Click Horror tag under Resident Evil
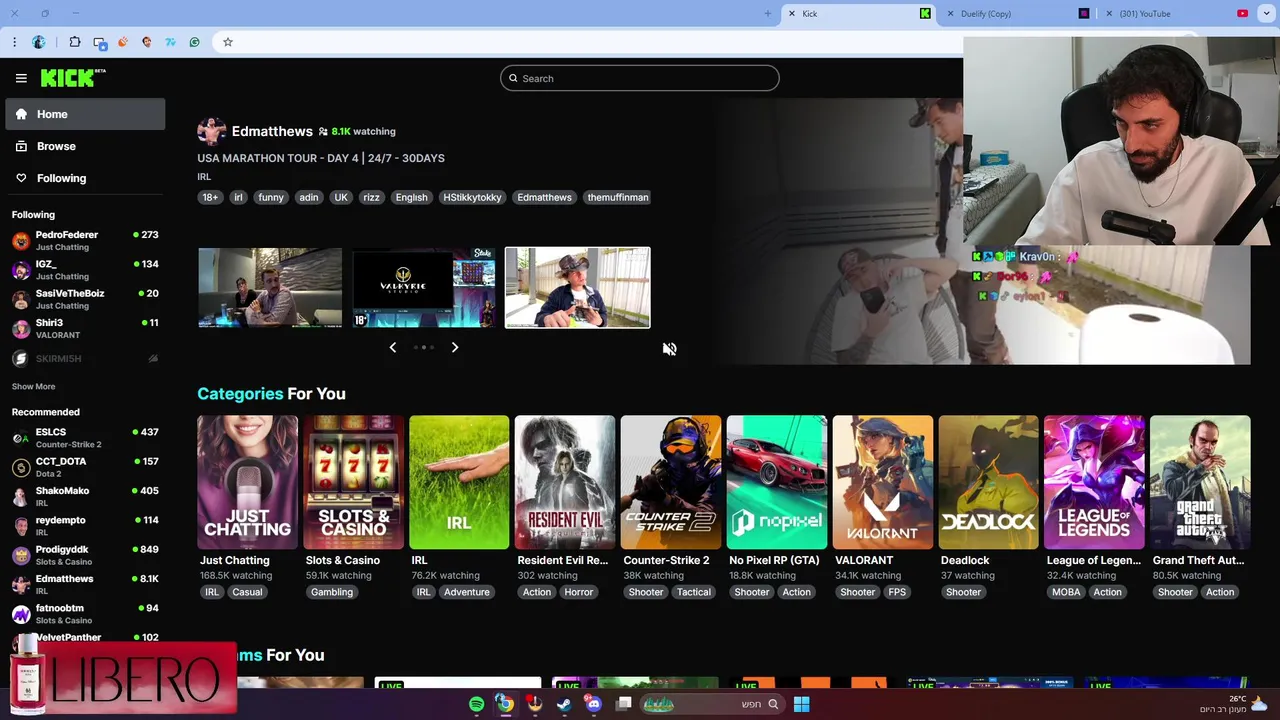The height and width of the screenshot is (720, 1280). 579,592
